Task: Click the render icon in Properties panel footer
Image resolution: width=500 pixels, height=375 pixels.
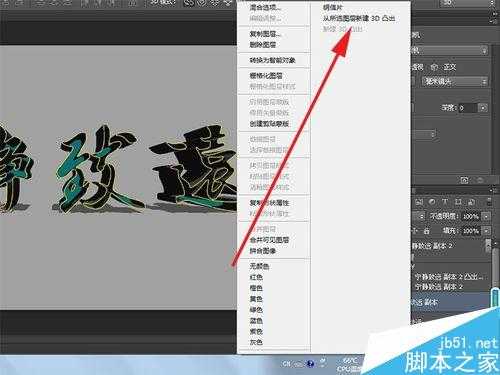Action: pyautogui.click(x=464, y=180)
